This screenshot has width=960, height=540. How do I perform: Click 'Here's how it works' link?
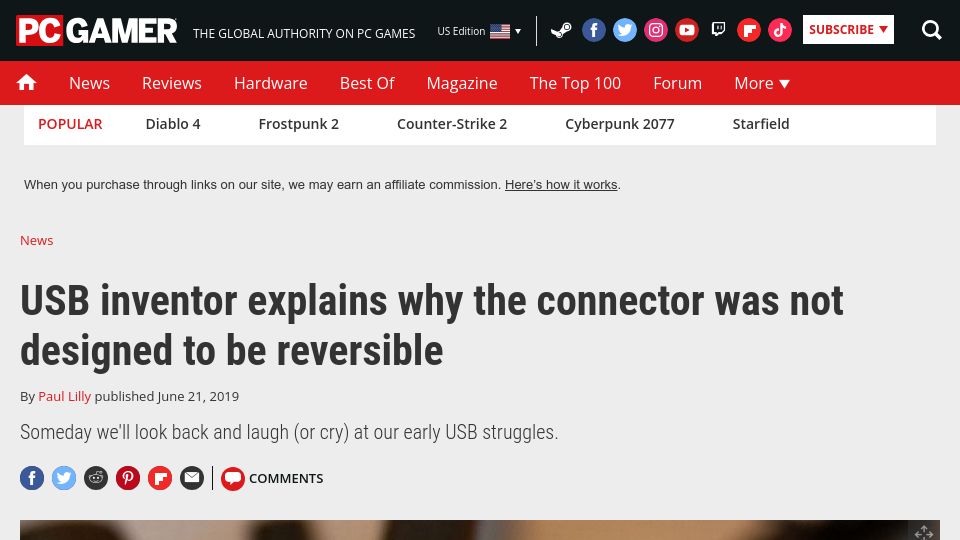[561, 185]
